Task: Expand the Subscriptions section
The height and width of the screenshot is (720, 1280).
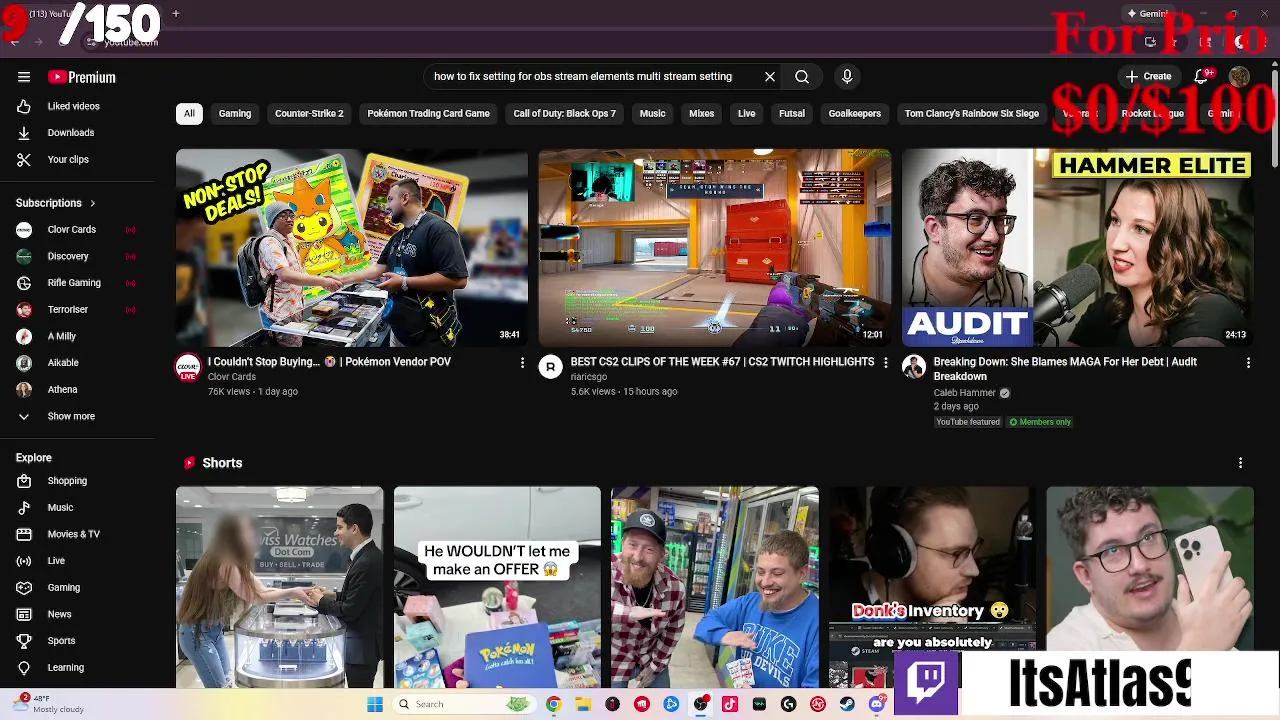Action: [x=56, y=203]
